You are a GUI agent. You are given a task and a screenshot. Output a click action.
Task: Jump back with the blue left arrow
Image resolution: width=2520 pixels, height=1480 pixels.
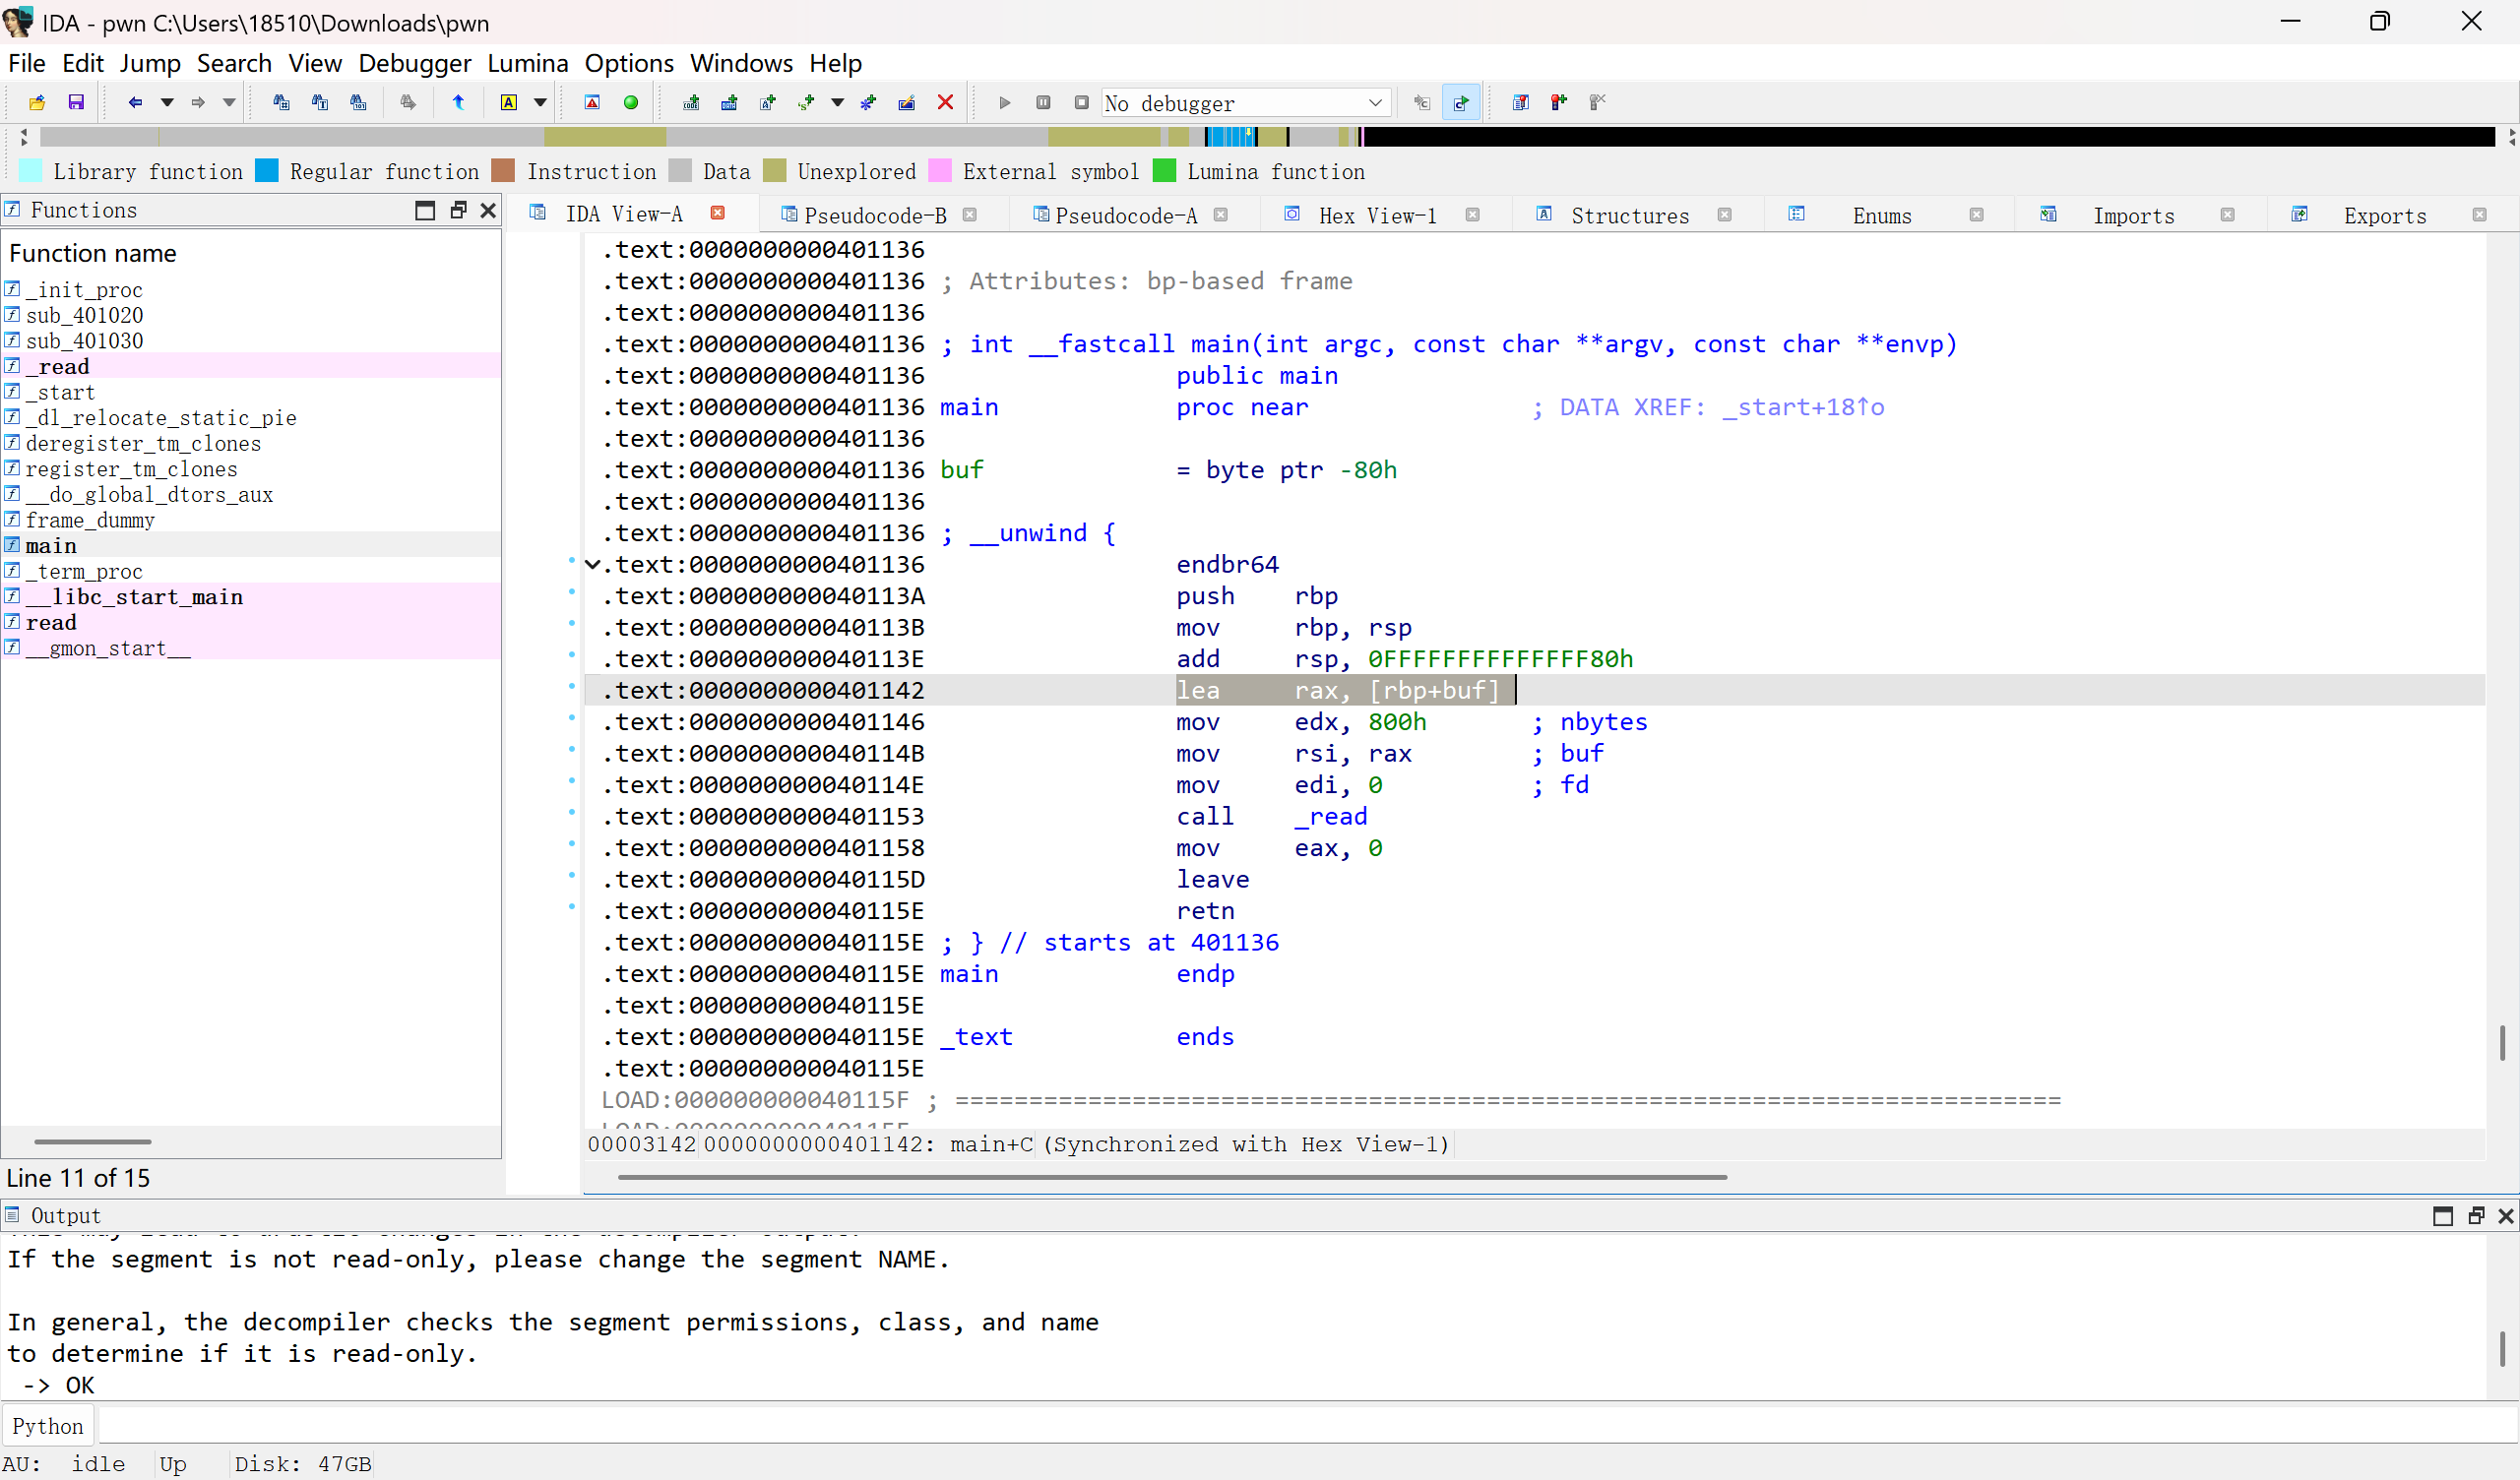135,102
